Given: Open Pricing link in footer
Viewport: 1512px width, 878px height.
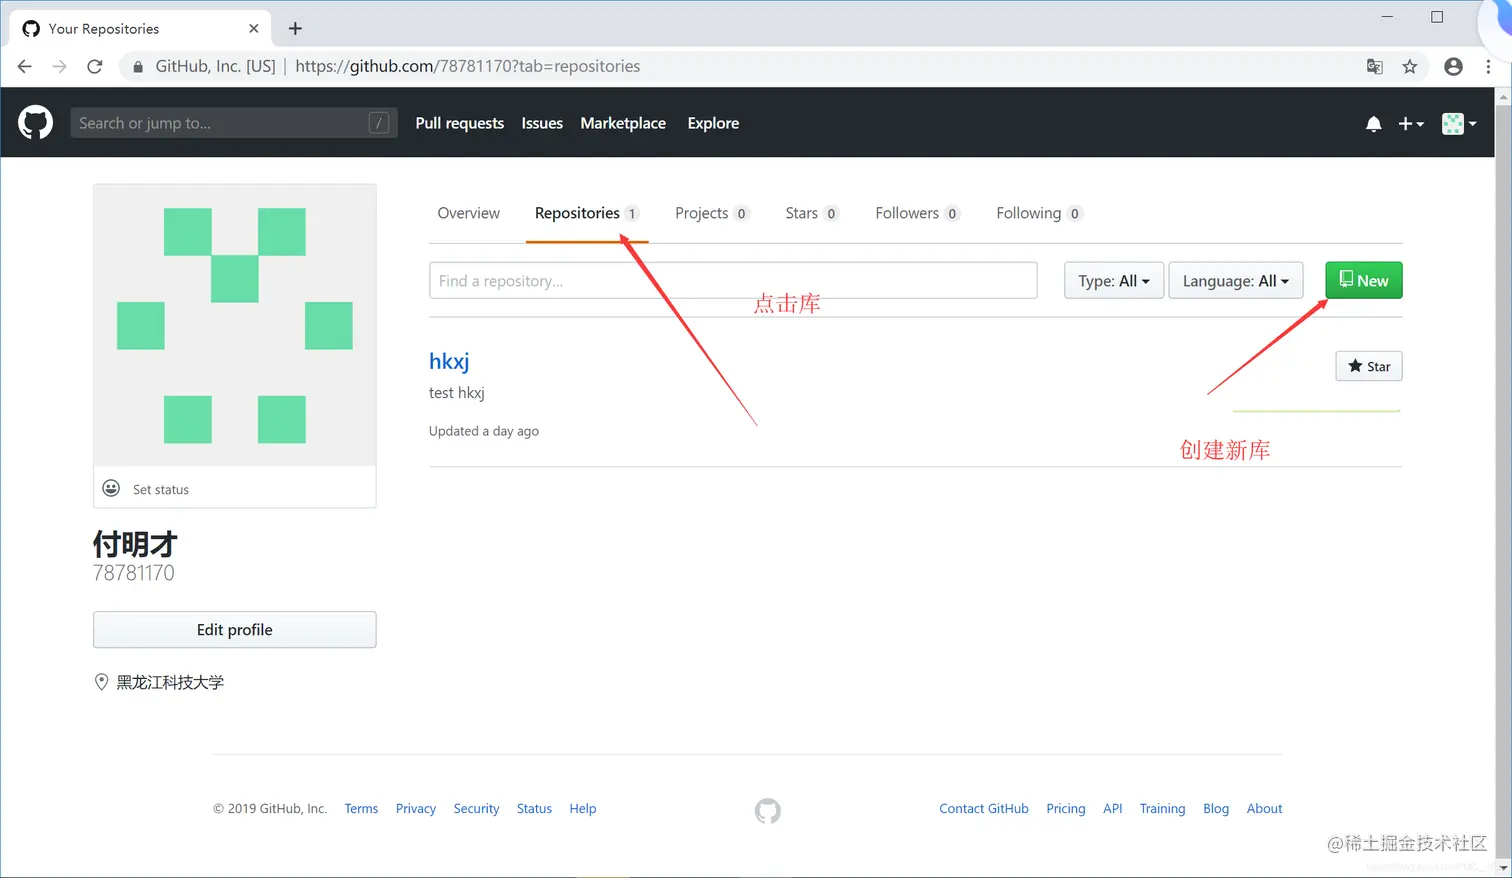Looking at the screenshot, I should pos(1066,809).
